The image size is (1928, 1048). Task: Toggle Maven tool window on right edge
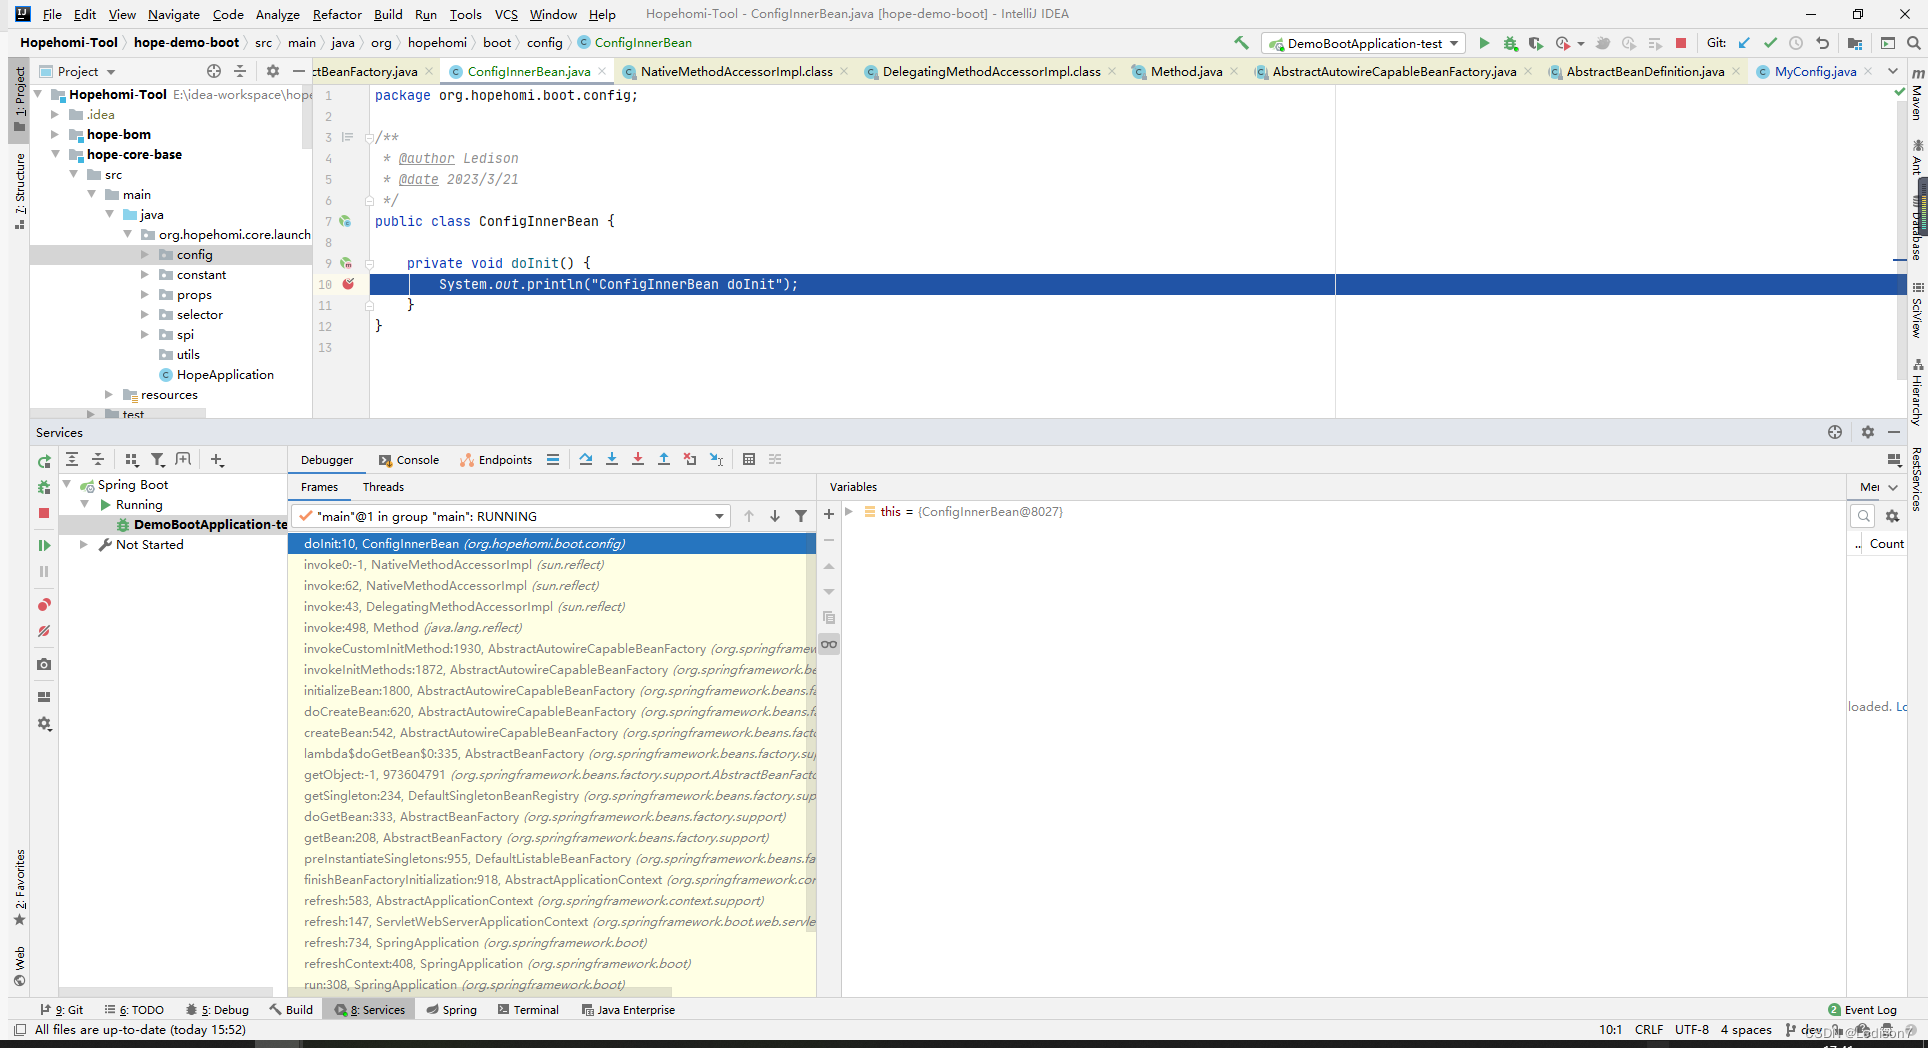coord(1917,95)
